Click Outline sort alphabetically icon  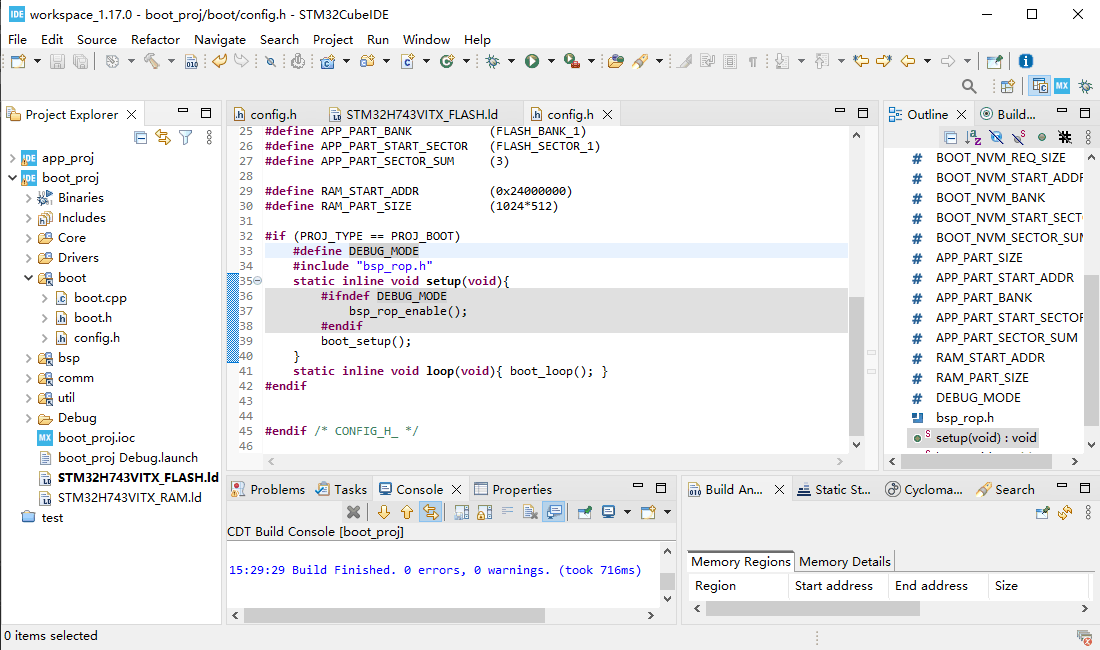click(x=973, y=137)
